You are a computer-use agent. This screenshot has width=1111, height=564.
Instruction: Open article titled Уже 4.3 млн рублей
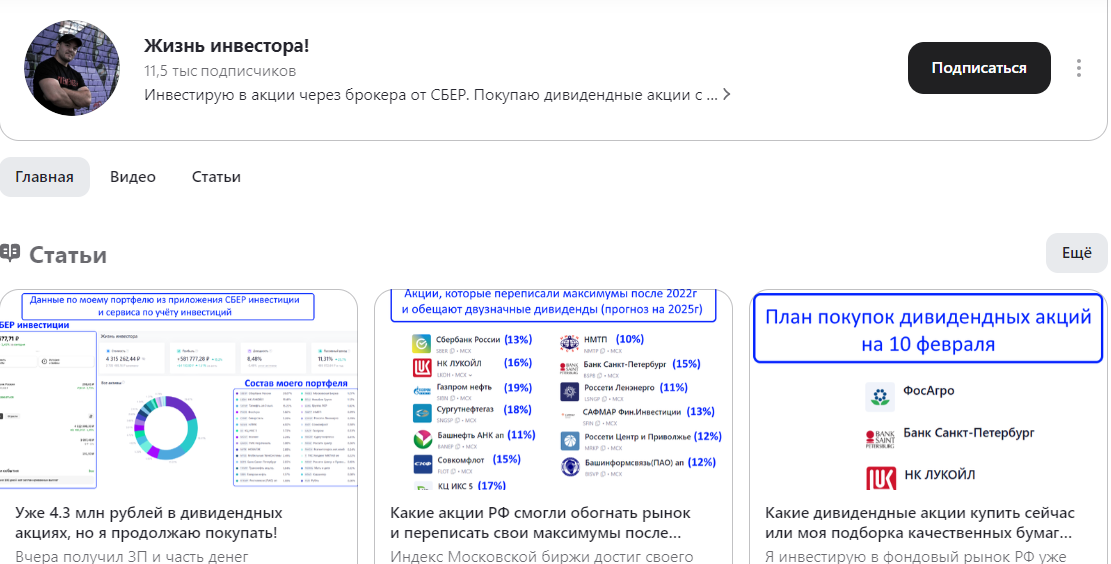tap(149, 522)
